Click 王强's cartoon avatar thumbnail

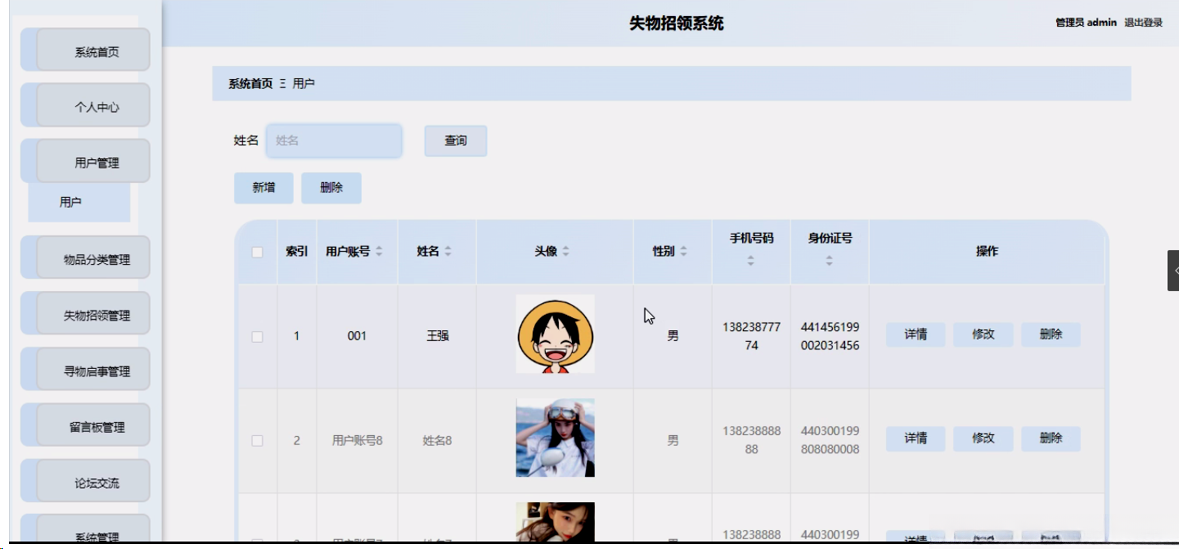[555, 334]
